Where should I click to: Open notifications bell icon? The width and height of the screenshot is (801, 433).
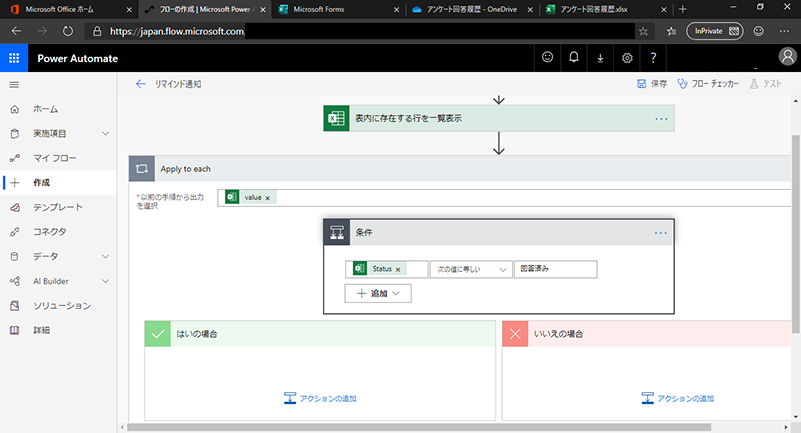[x=574, y=57]
